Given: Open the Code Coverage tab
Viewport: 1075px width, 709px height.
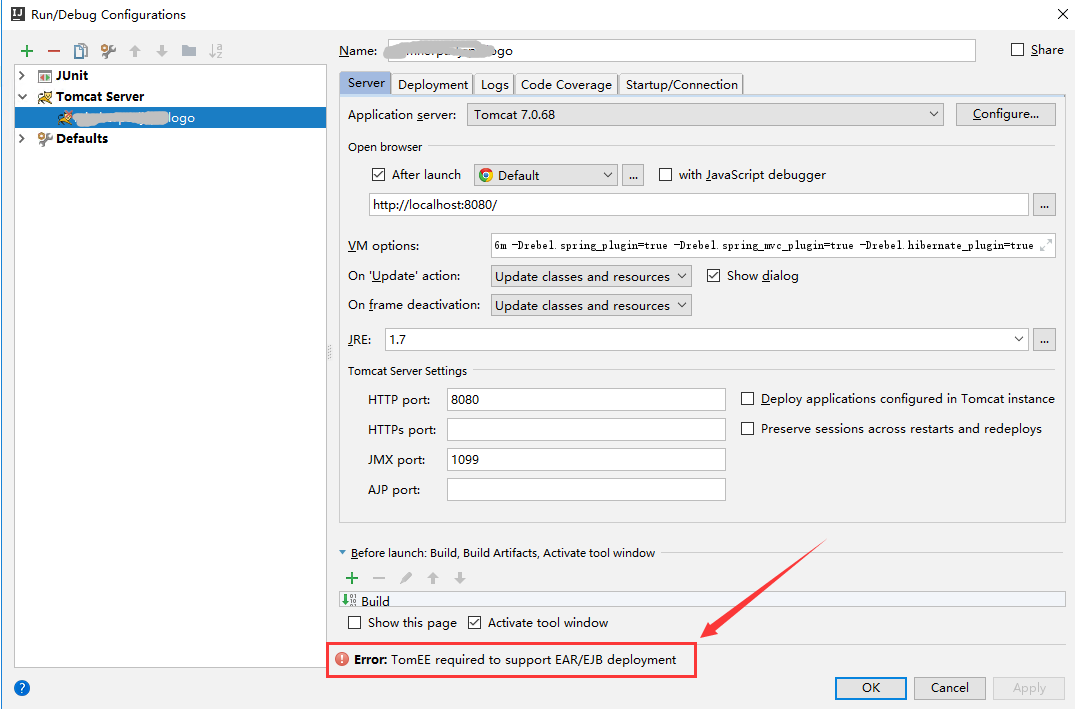Looking at the screenshot, I should click(566, 84).
